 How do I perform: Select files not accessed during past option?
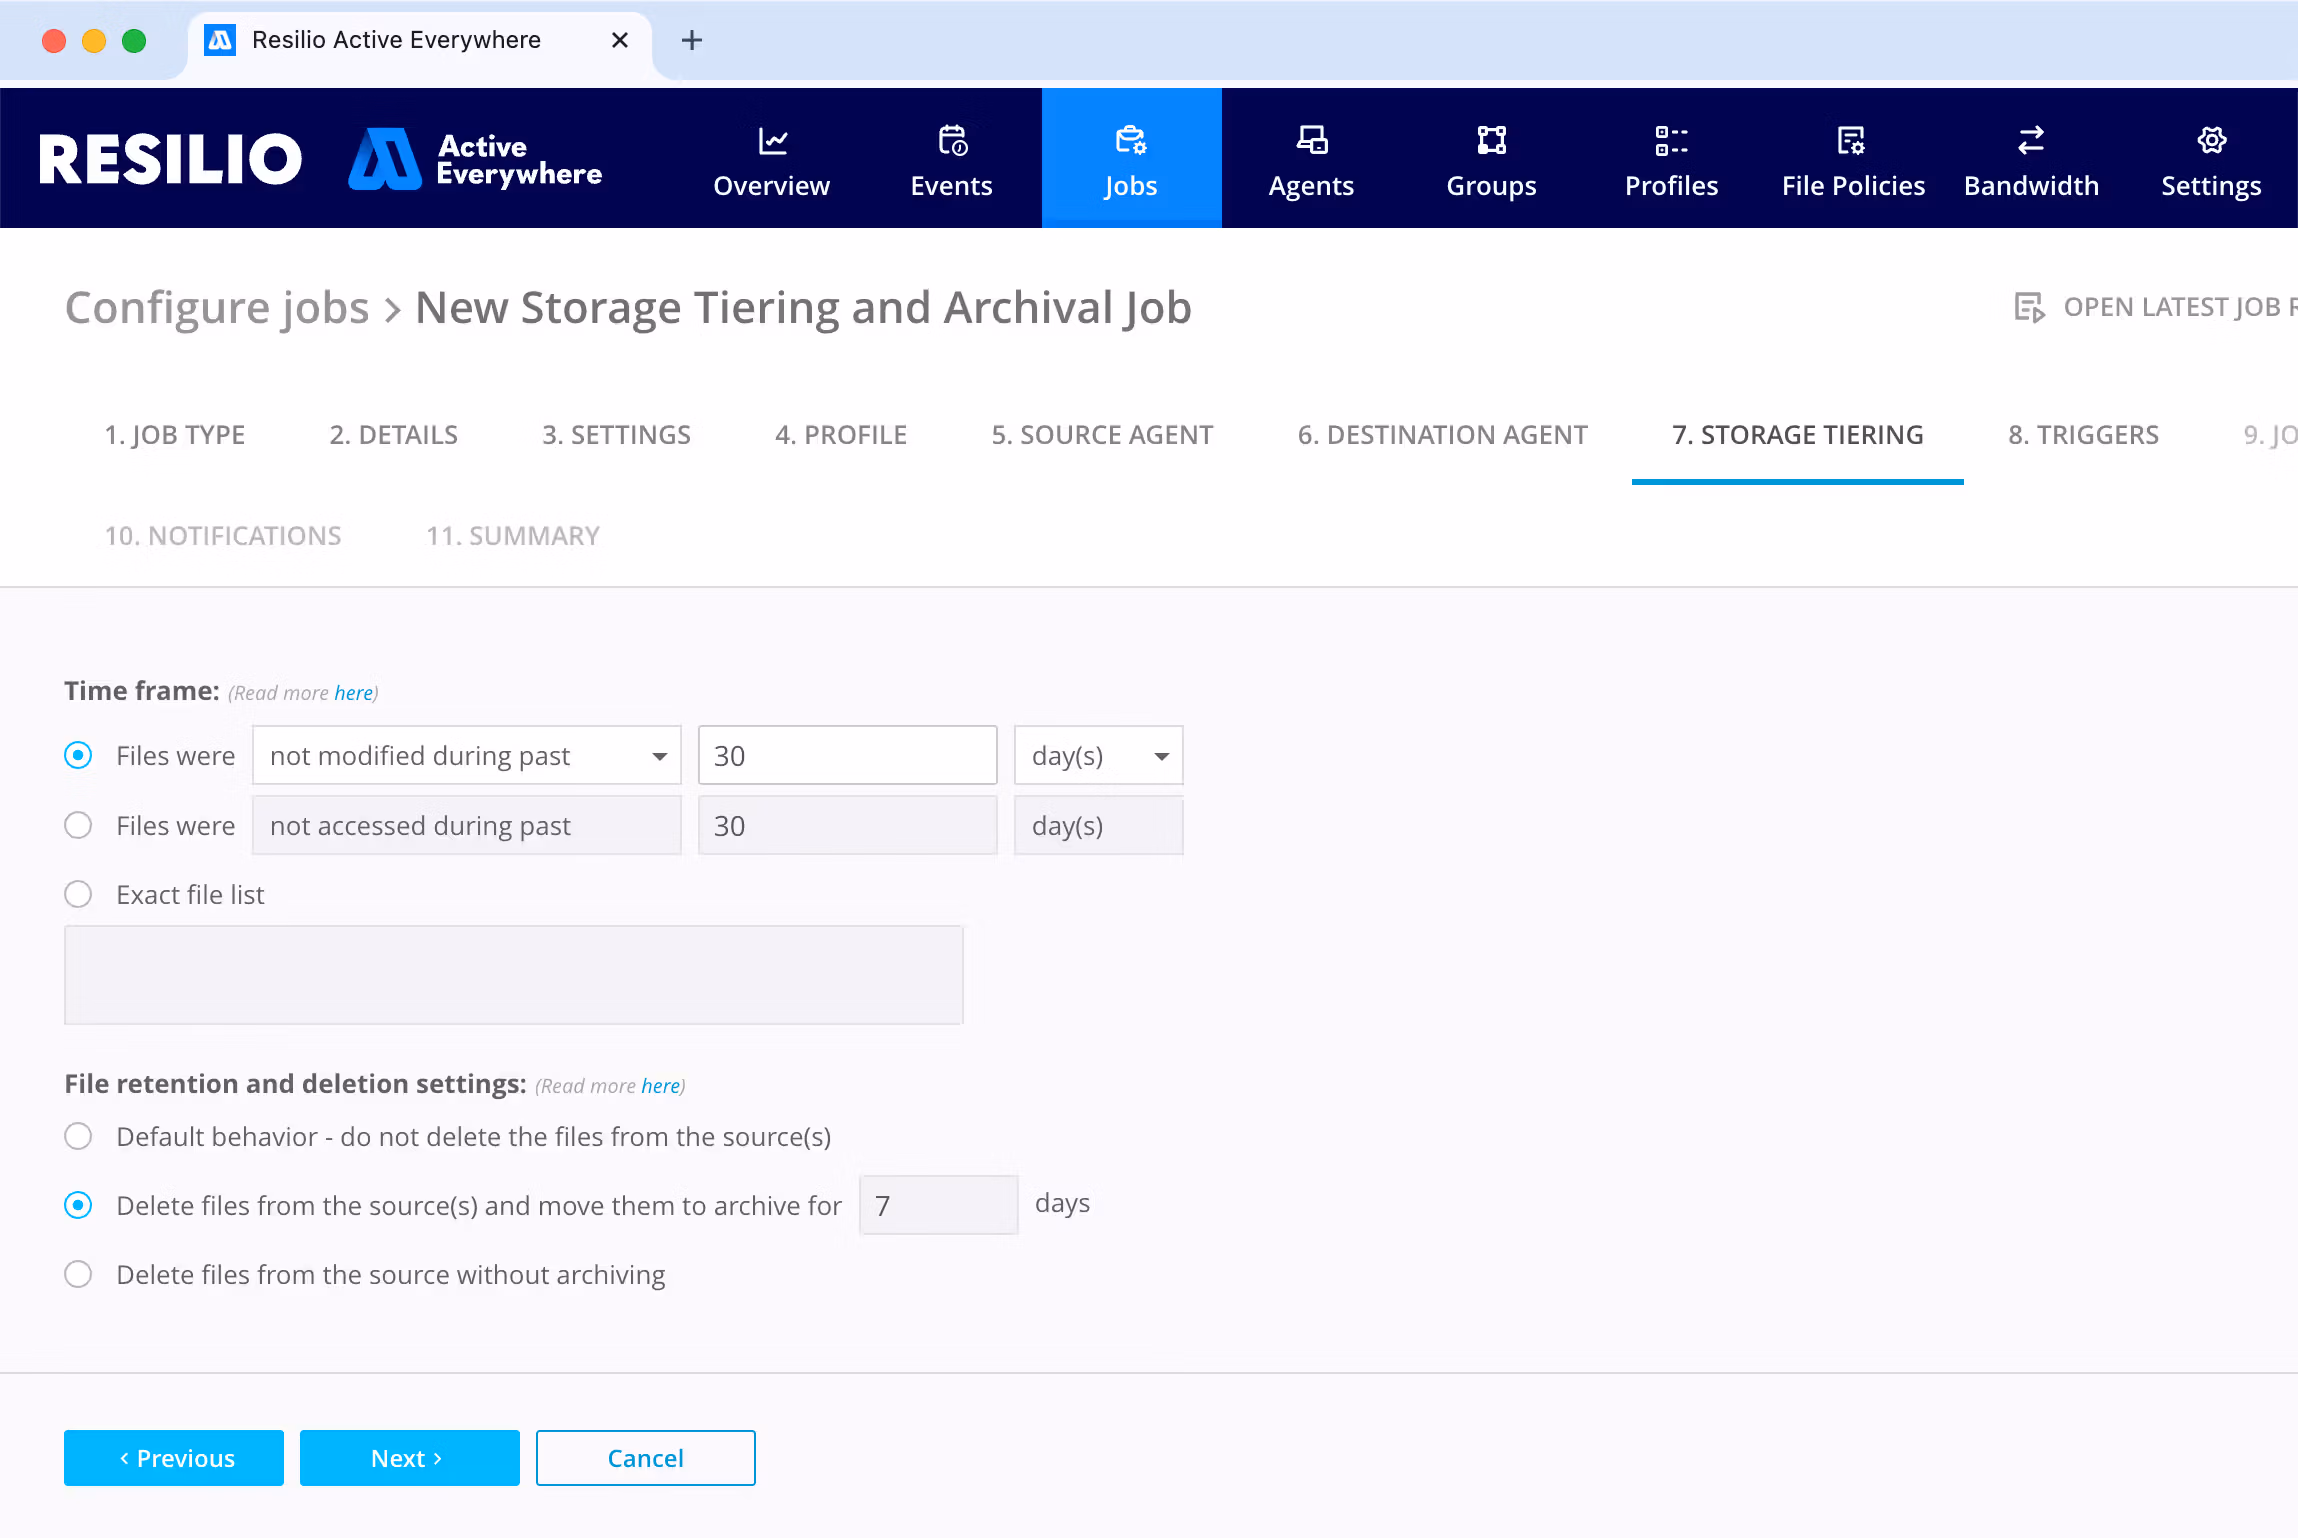[x=78, y=825]
